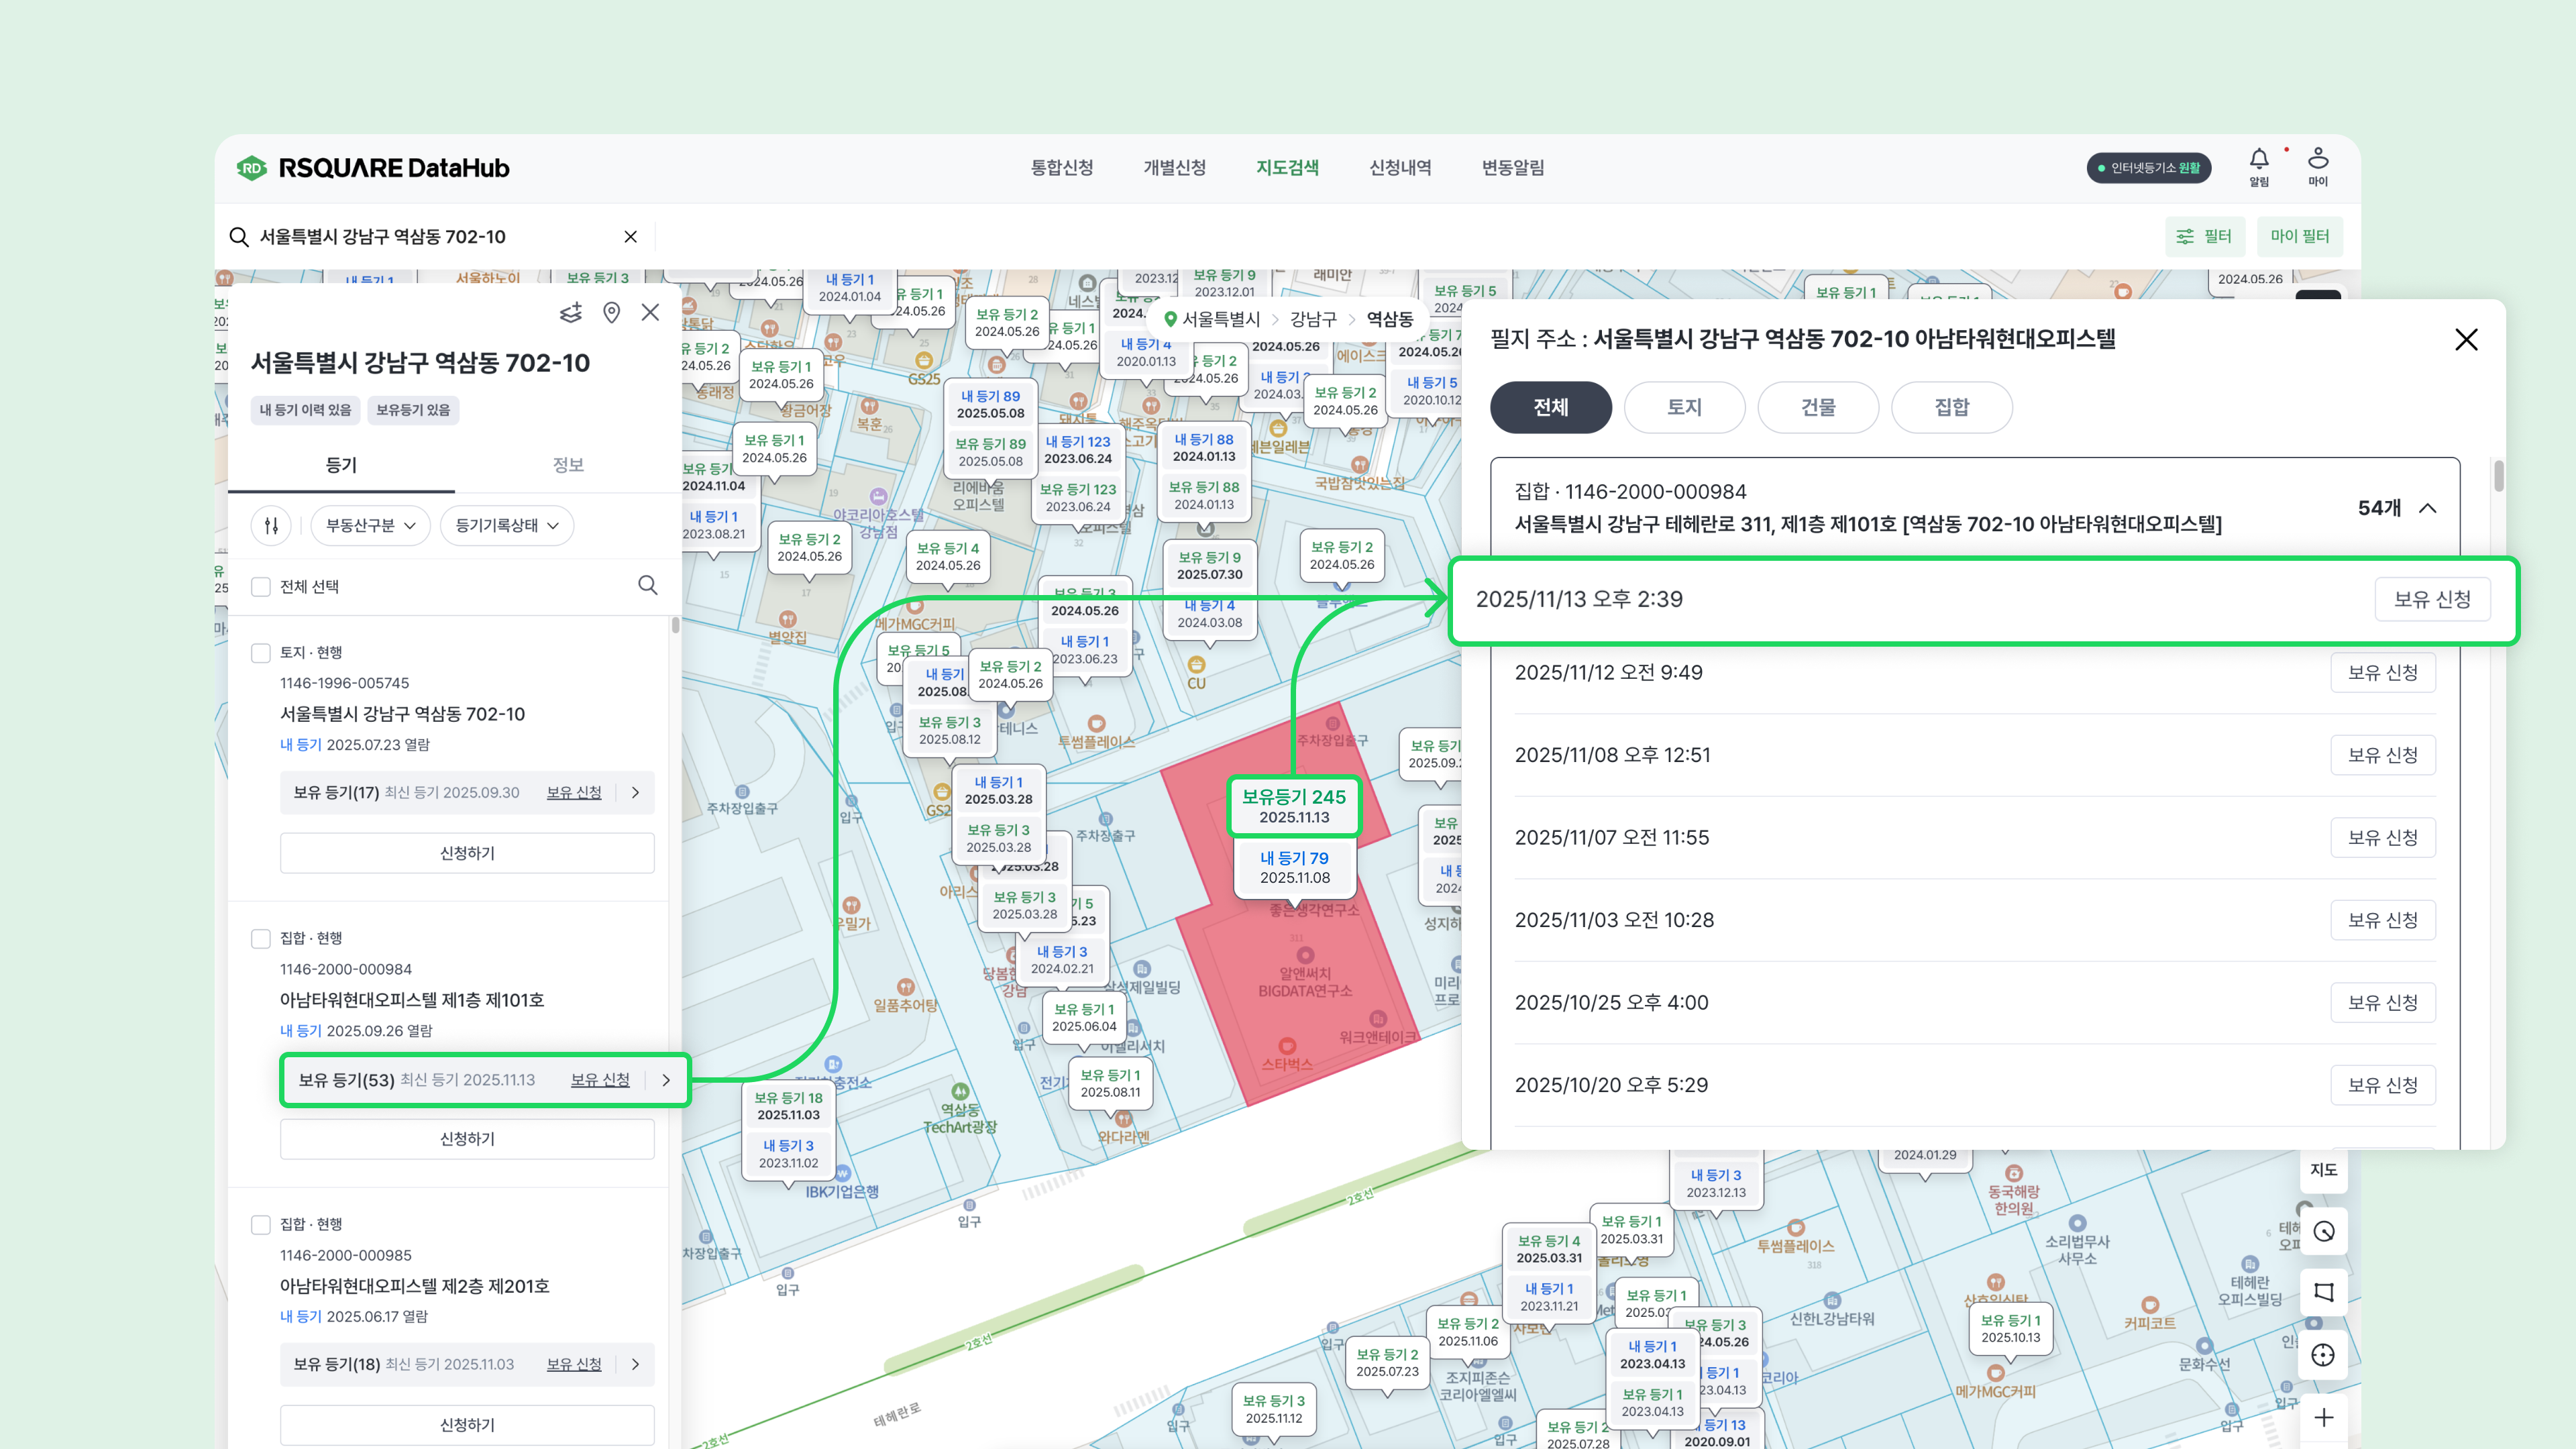This screenshot has height=1449, width=2576.
Task: Click 신청하기 under 토지 702-10 entry
Action: [x=467, y=853]
